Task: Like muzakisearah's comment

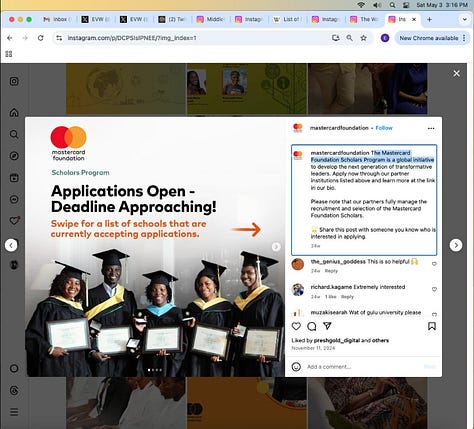Action: coord(434,314)
